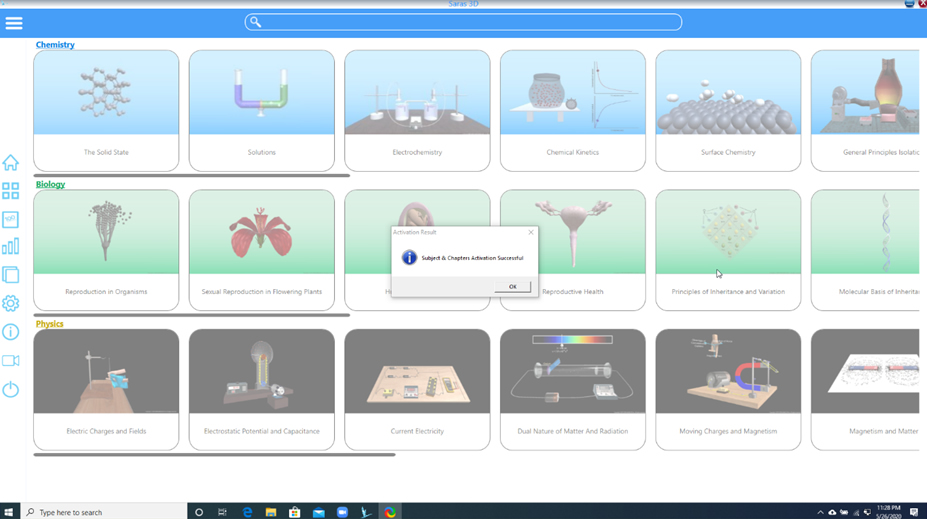Open Electric Charges and Fields chapter
The height and width of the screenshot is (519, 927).
(106, 390)
